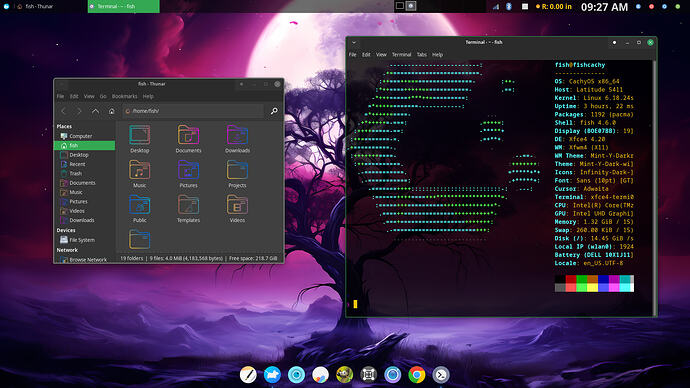690x388 pixels.
Task: Click the Bluetooth tray icon
Action: [509, 7]
